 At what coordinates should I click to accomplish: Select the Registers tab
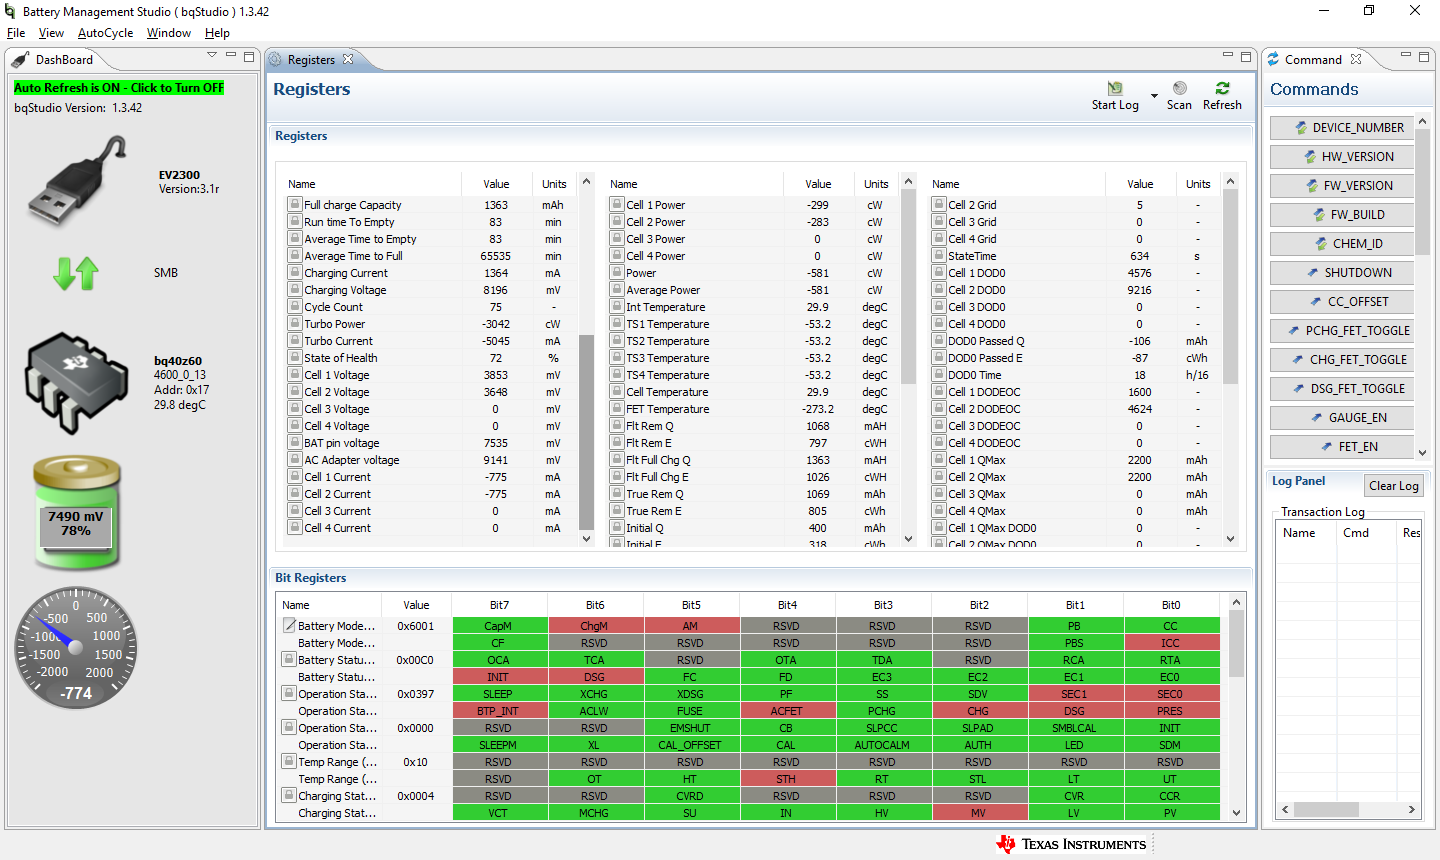311,60
